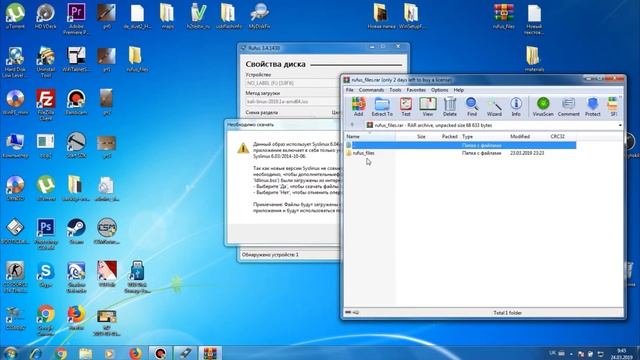Open the File menu in WinRAR

tap(350, 90)
